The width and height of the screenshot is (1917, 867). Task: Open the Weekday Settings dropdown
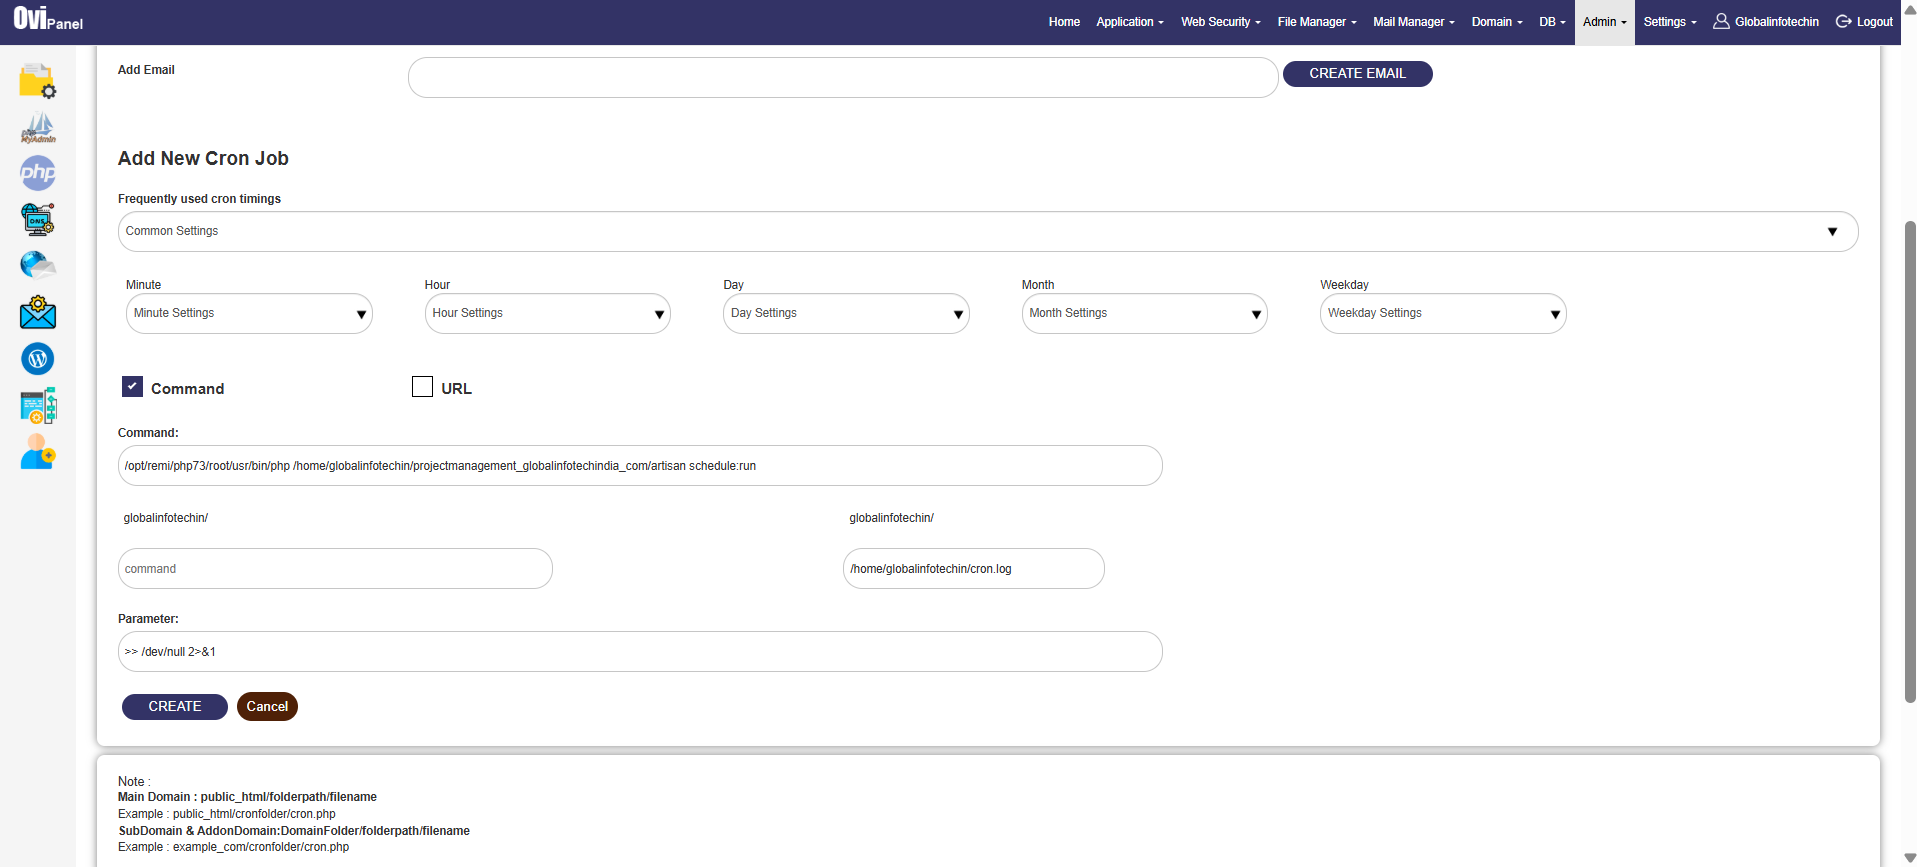[x=1442, y=314]
